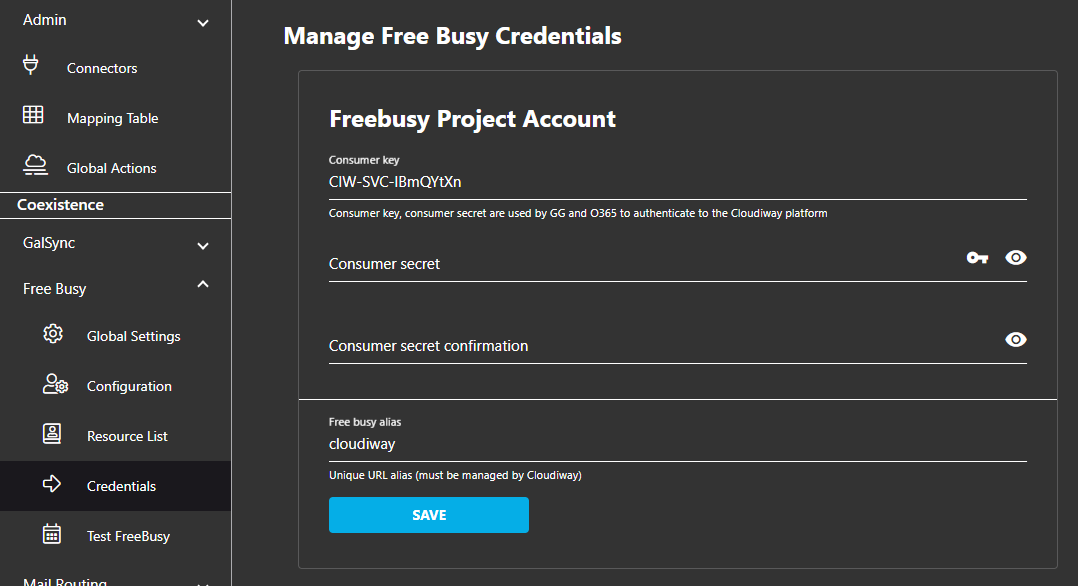Image resolution: width=1078 pixels, height=586 pixels.
Task: Collapse the Free Busy section
Action: point(203,284)
